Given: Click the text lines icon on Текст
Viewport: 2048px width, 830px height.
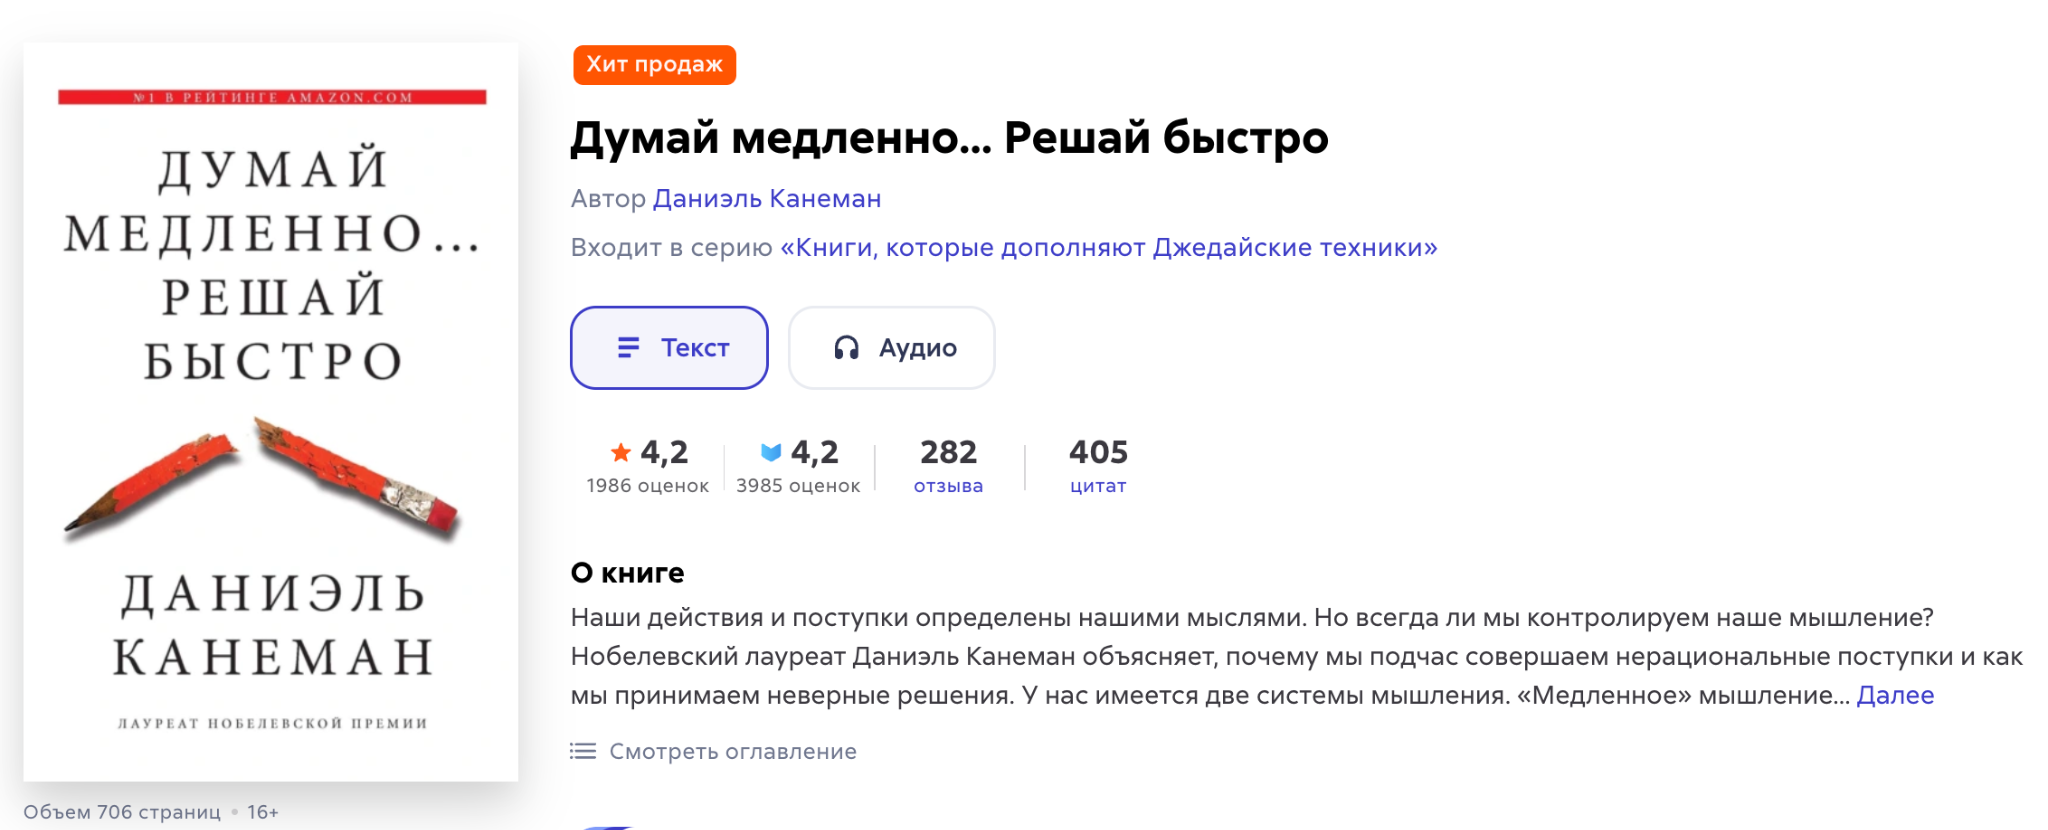Looking at the screenshot, I should 628,348.
